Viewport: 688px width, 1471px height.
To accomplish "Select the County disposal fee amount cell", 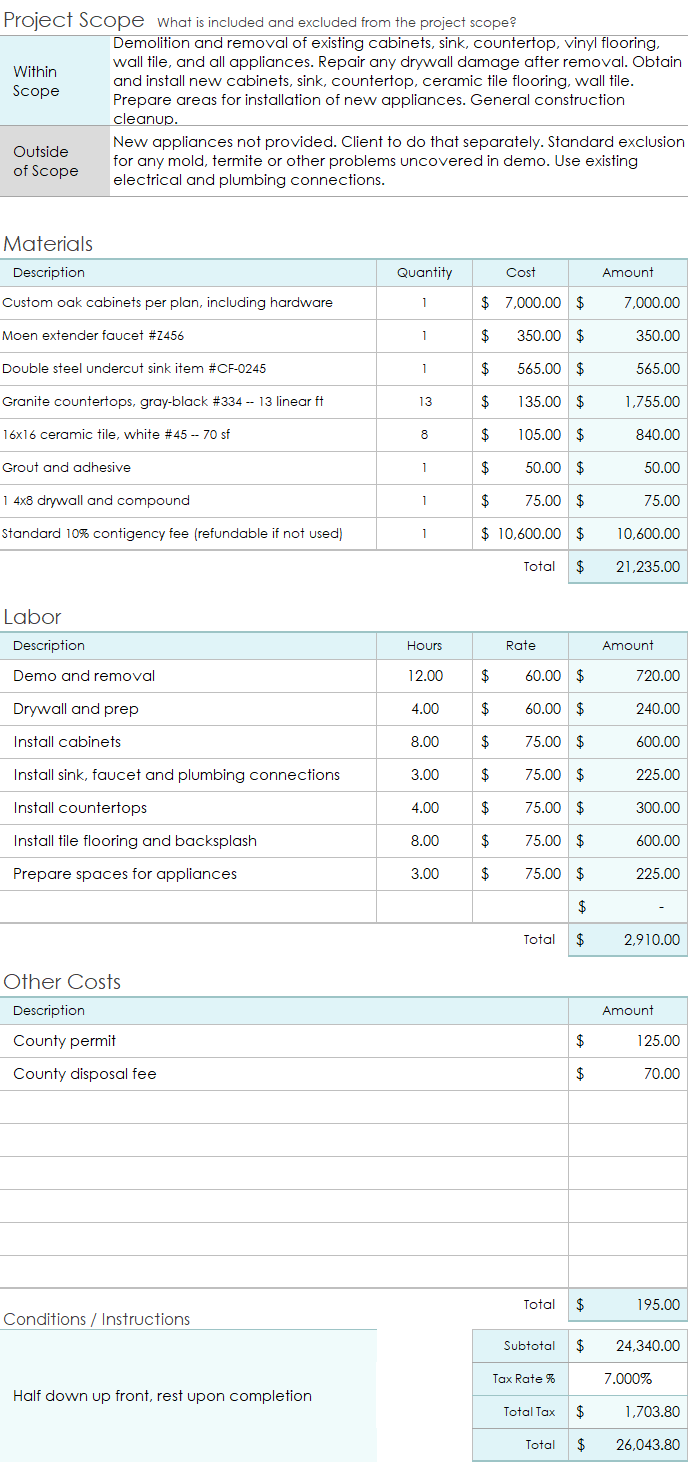I will point(628,1074).
